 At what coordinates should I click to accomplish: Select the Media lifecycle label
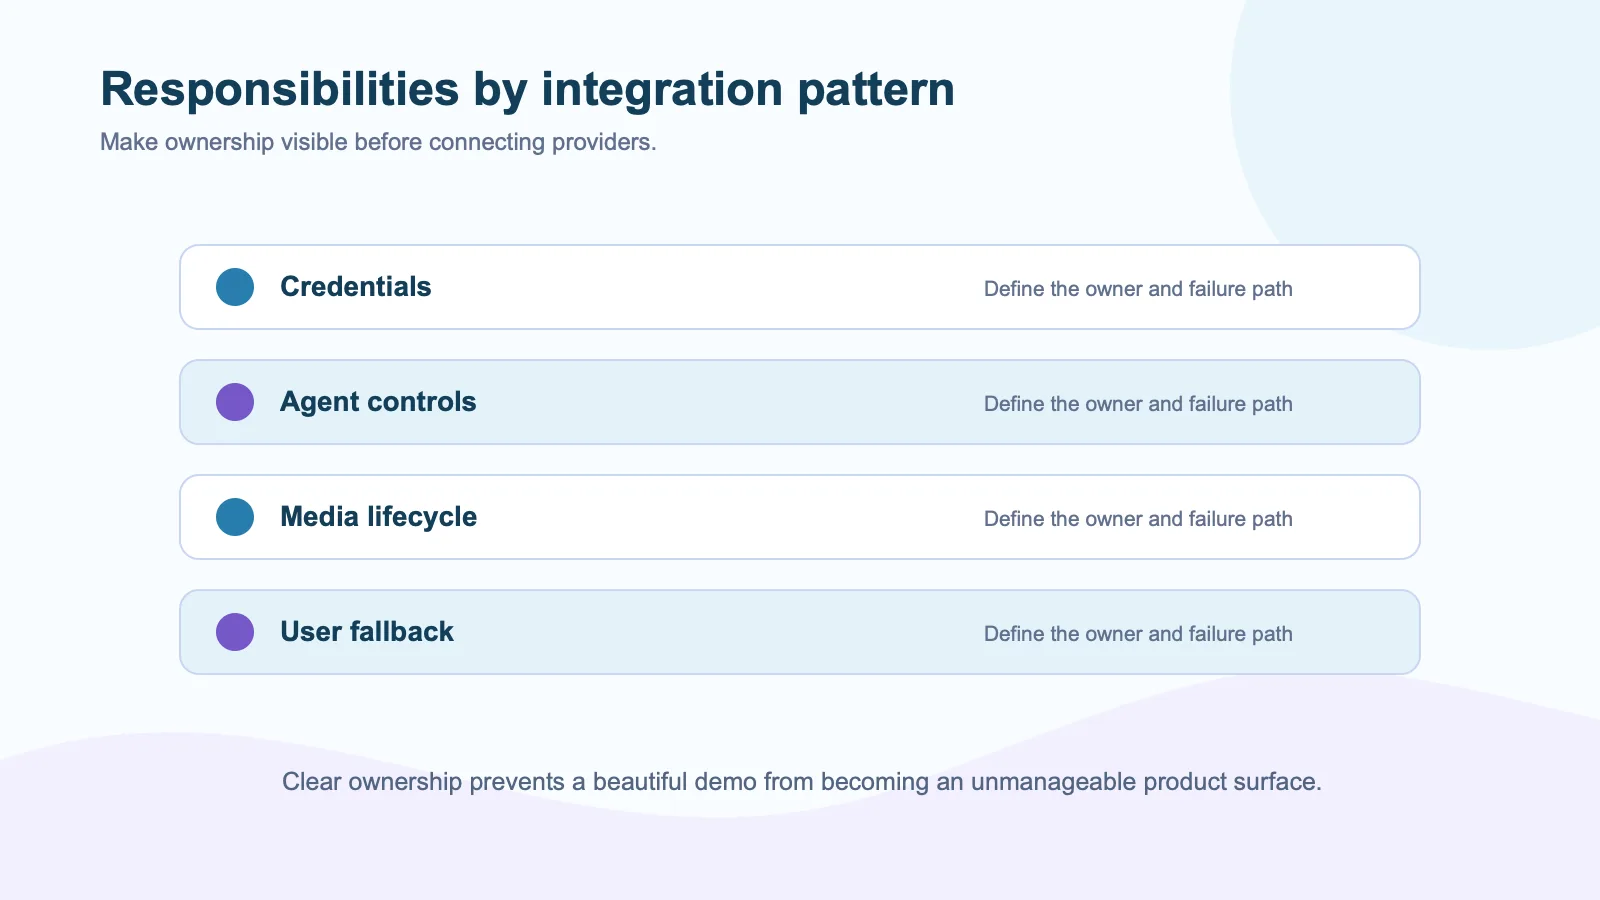click(378, 517)
